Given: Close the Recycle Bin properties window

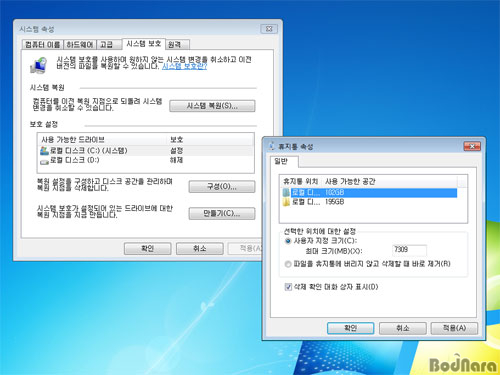Looking at the screenshot, I should pyautogui.click(x=472, y=146).
